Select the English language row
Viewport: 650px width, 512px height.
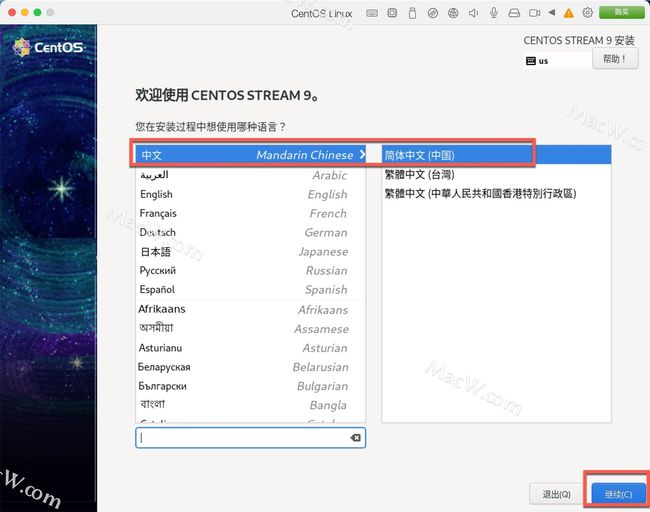click(250, 194)
